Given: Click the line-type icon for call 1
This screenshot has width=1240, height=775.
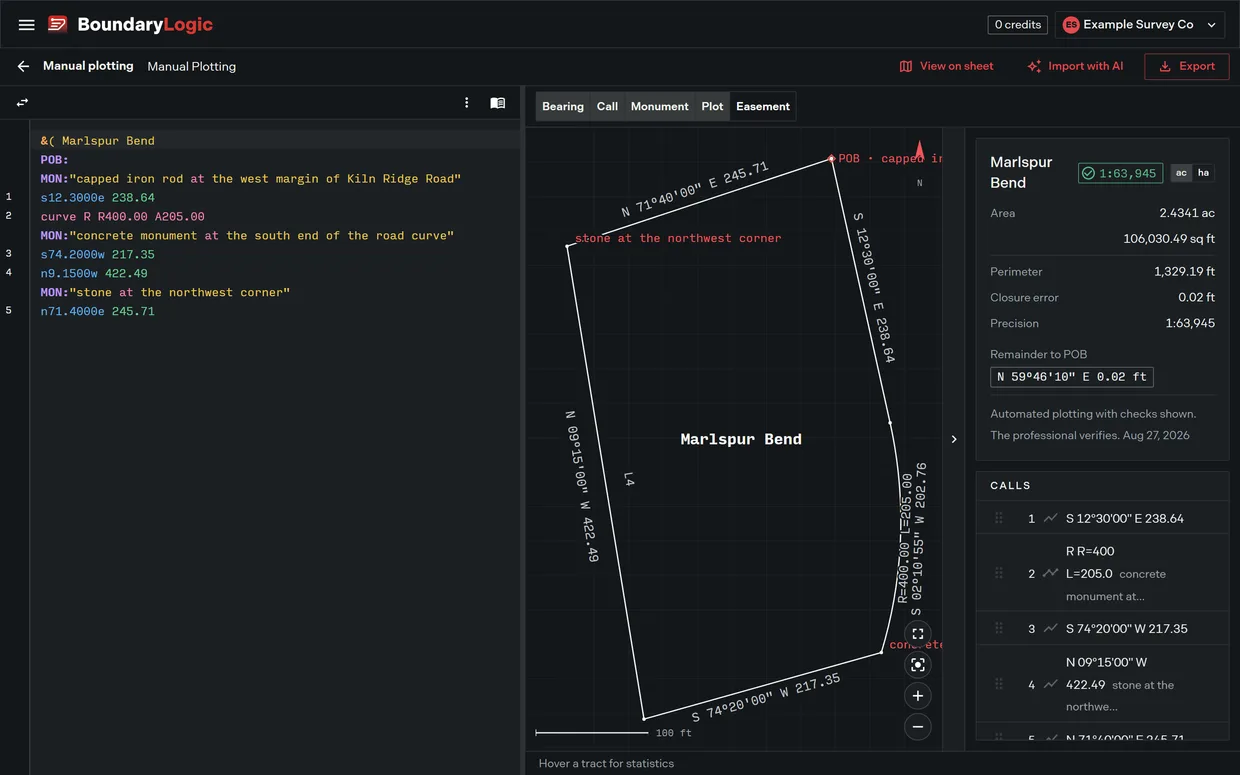Looking at the screenshot, I should click(1050, 518).
